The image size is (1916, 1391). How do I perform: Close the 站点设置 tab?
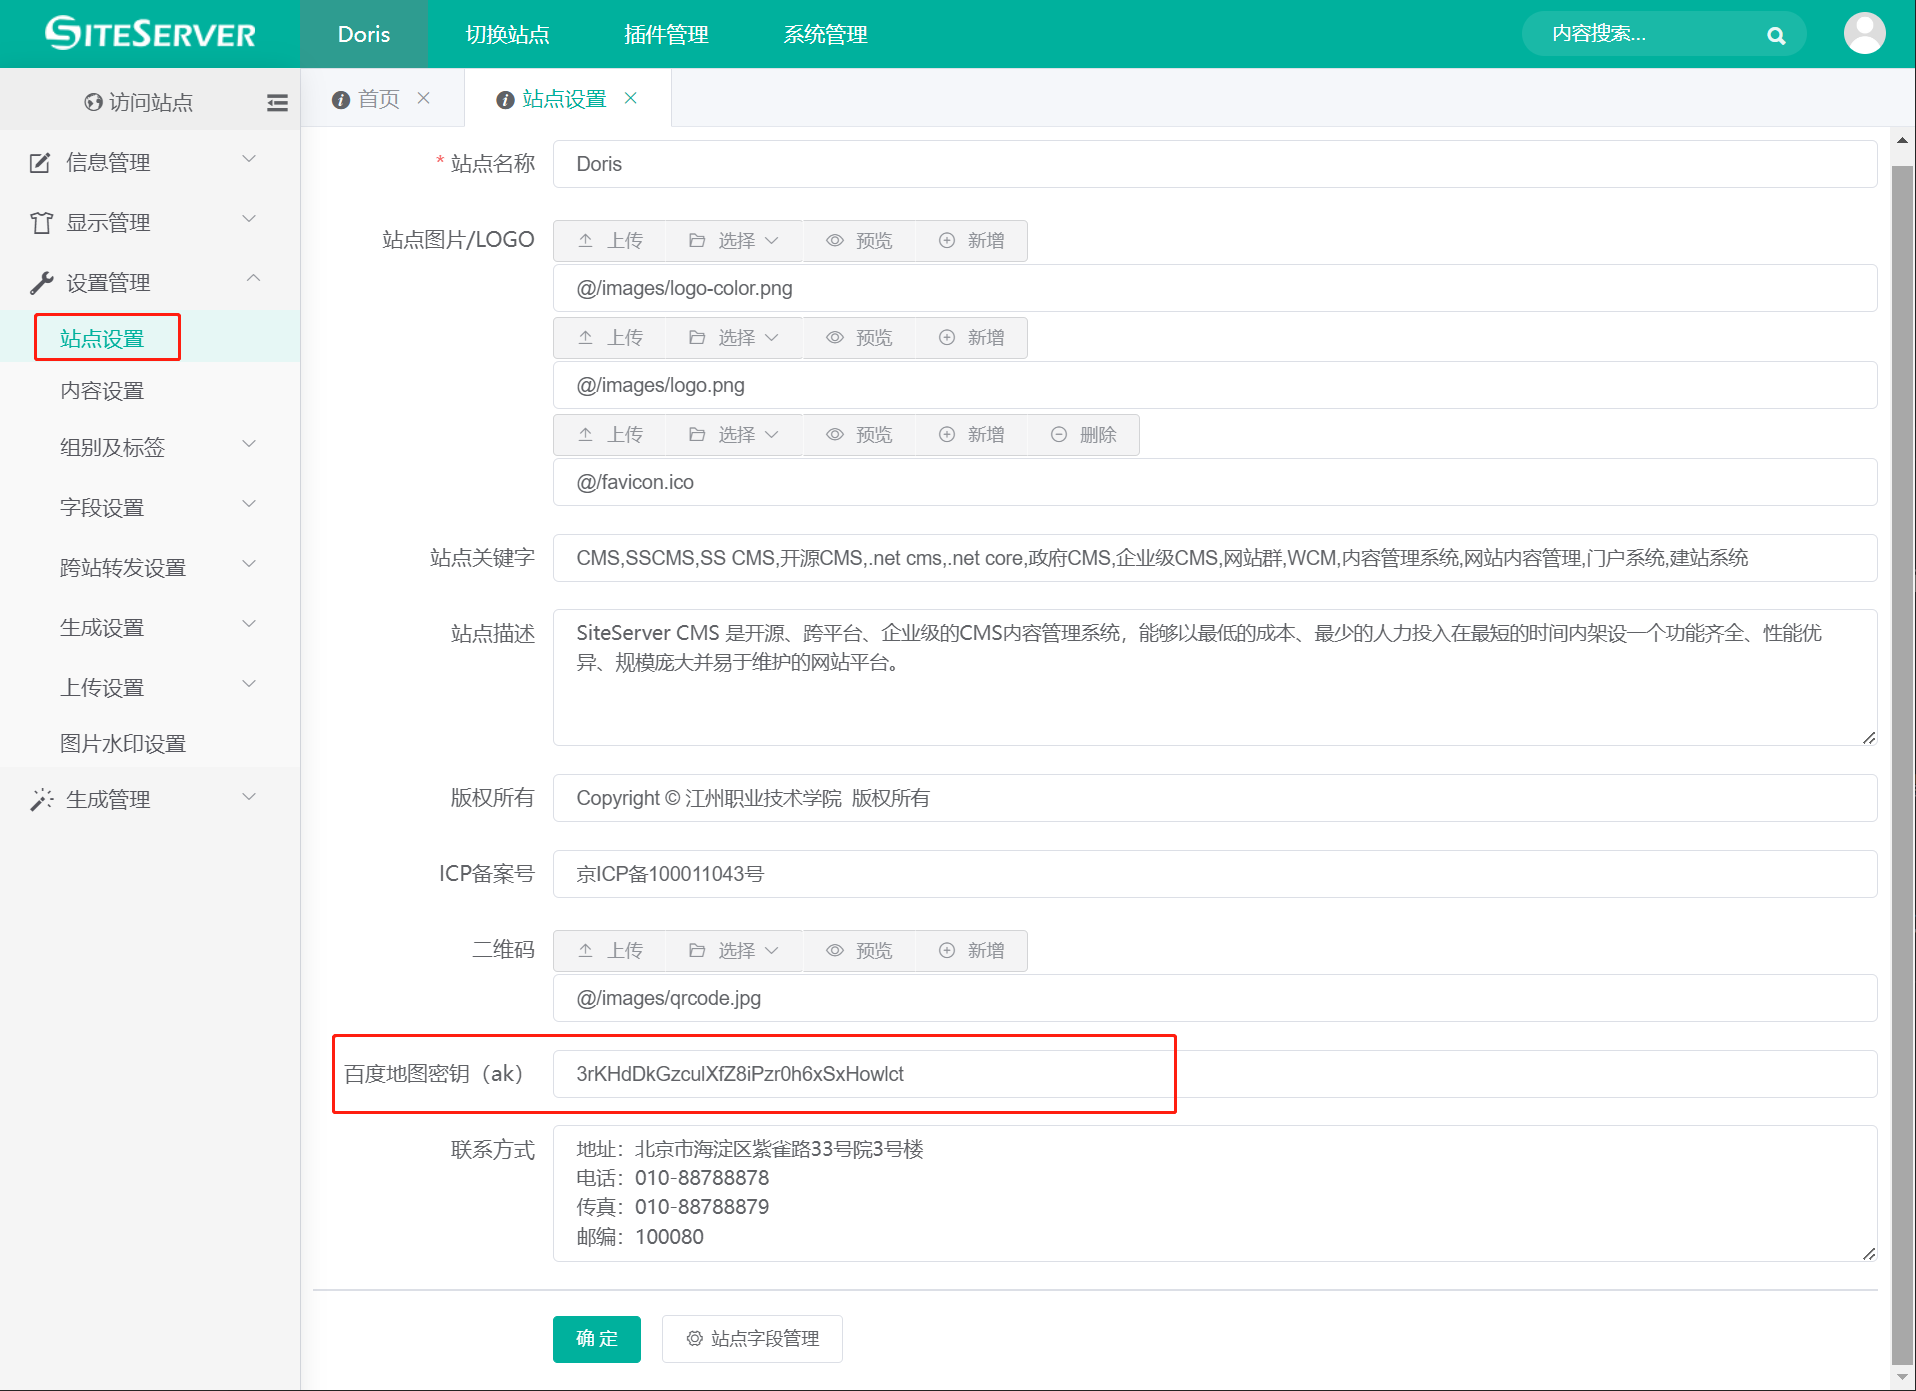tap(631, 98)
